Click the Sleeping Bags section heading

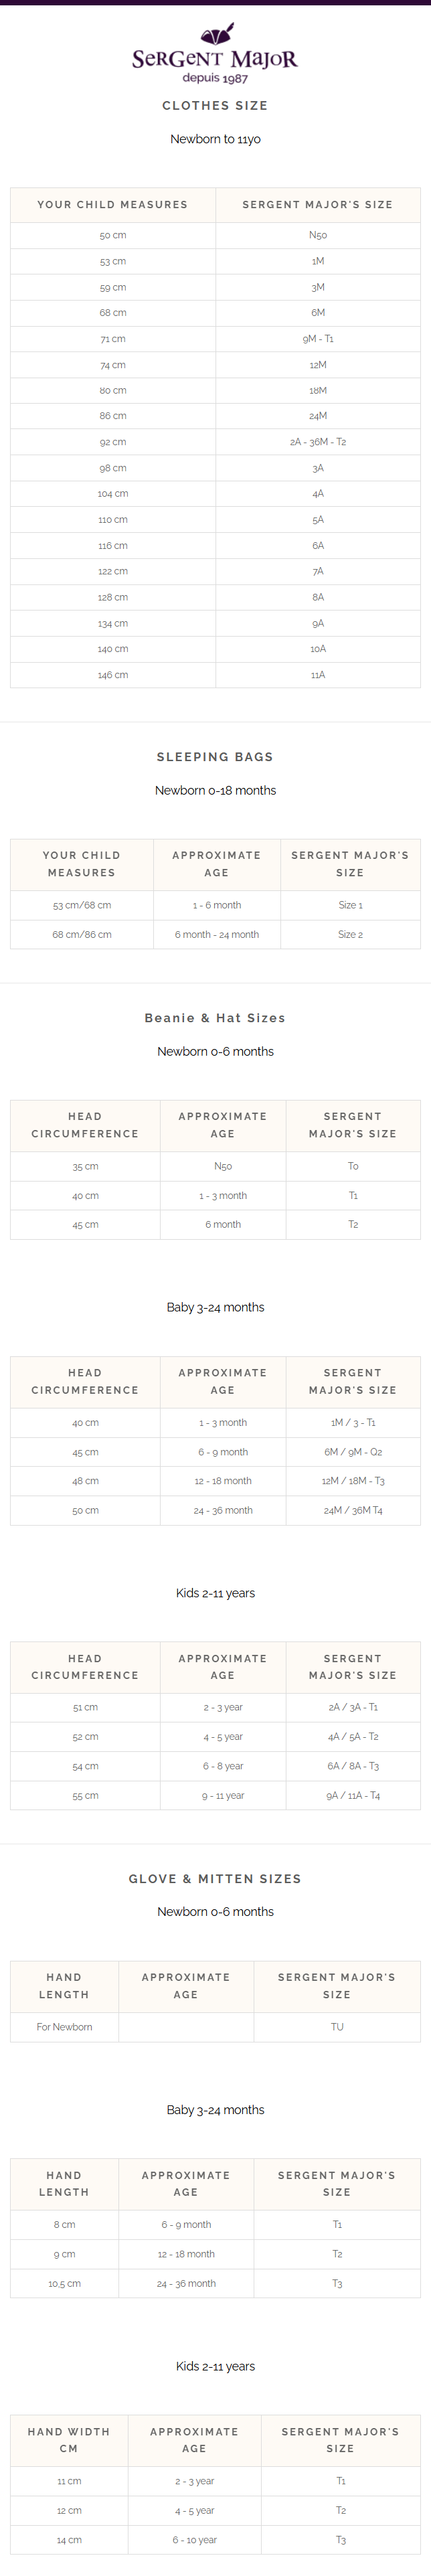(x=215, y=757)
